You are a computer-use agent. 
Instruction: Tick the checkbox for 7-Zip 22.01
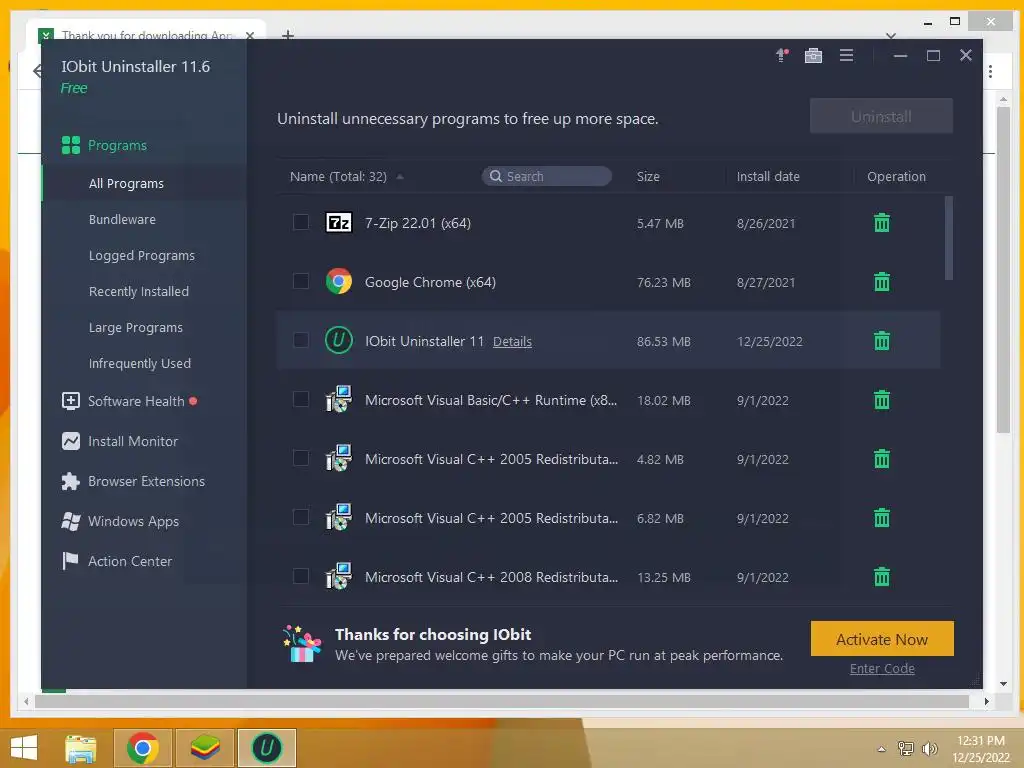pos(300,222)
